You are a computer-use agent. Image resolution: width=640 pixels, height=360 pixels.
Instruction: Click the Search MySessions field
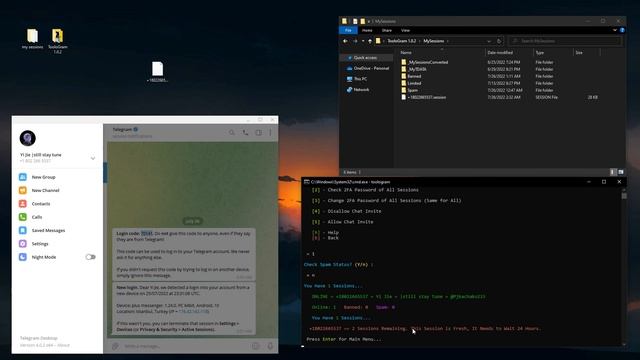(565, 41)
